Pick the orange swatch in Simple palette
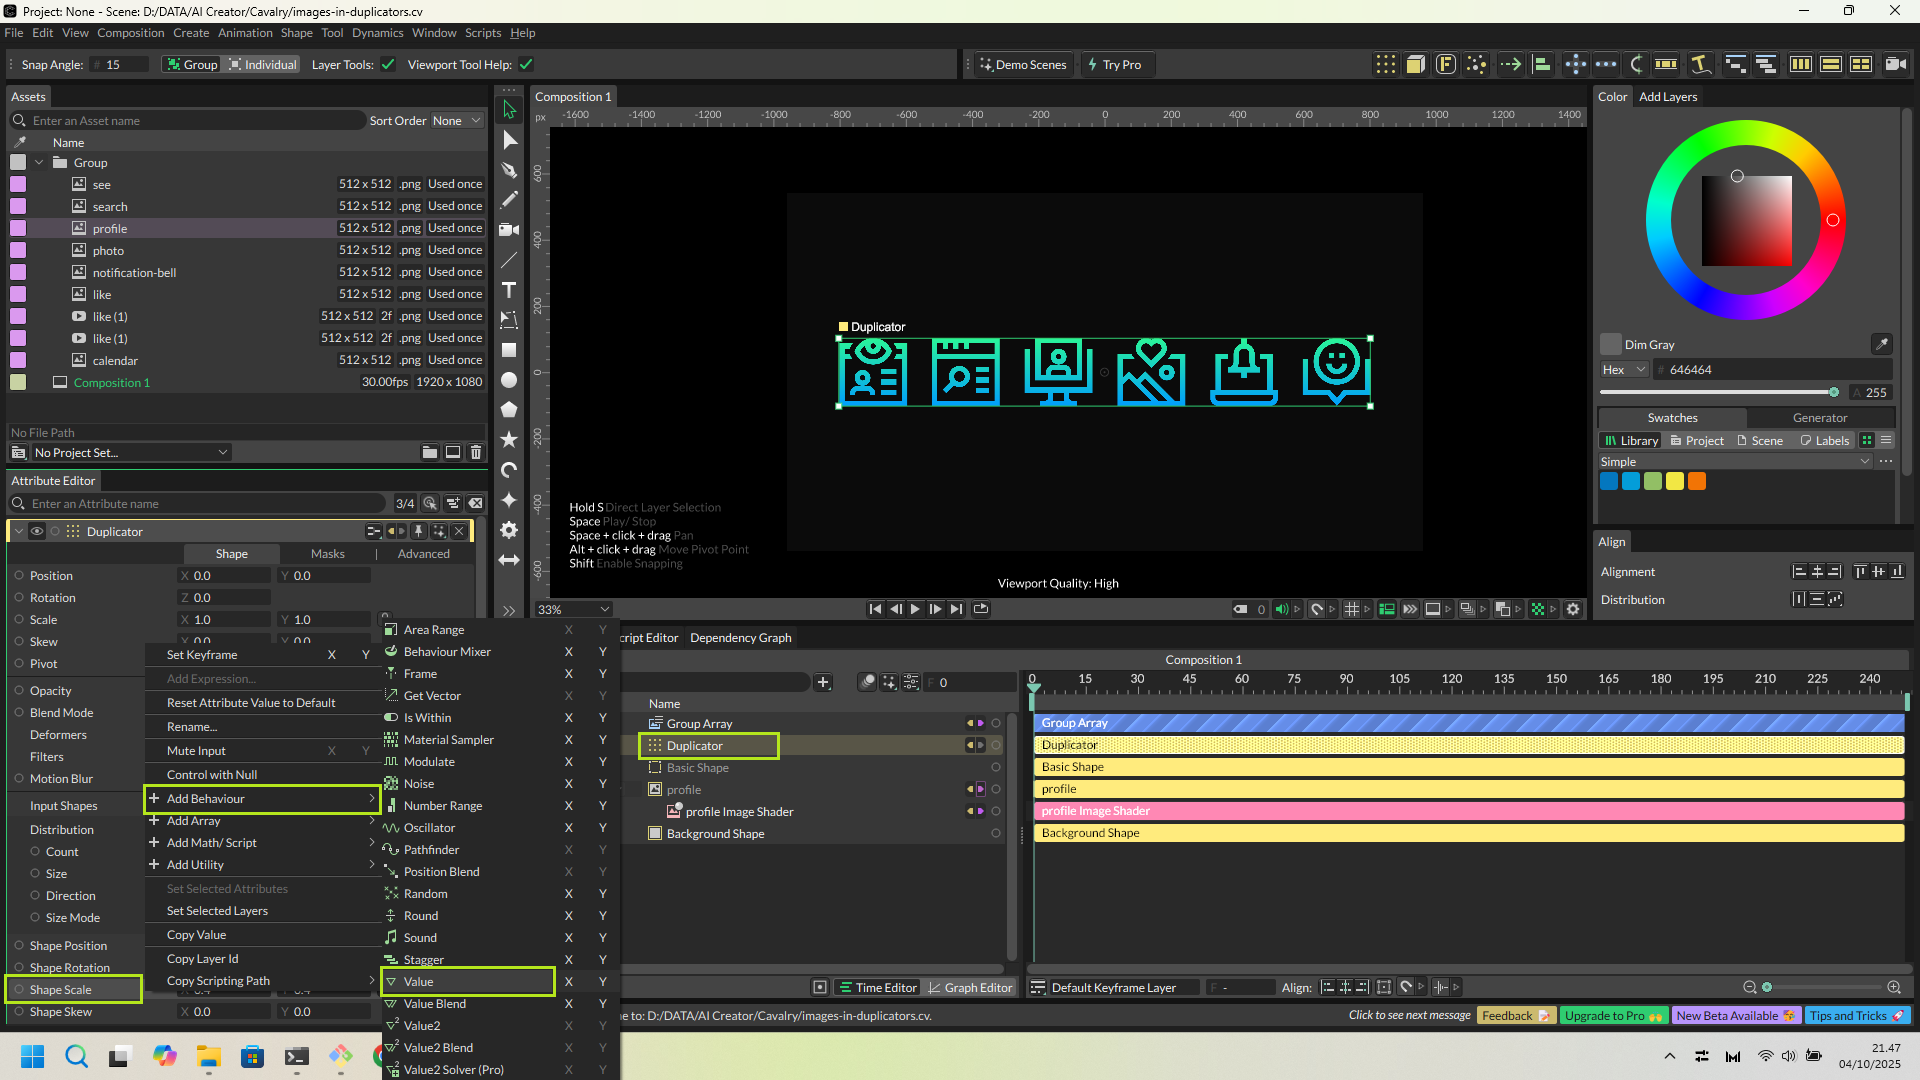 tap(1697, 482)
